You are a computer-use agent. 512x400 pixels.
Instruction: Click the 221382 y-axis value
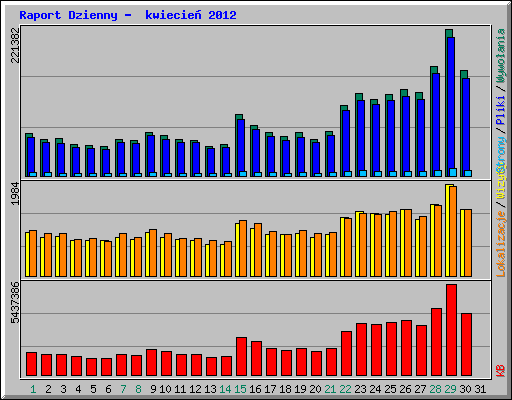click(x=15, y=45)
